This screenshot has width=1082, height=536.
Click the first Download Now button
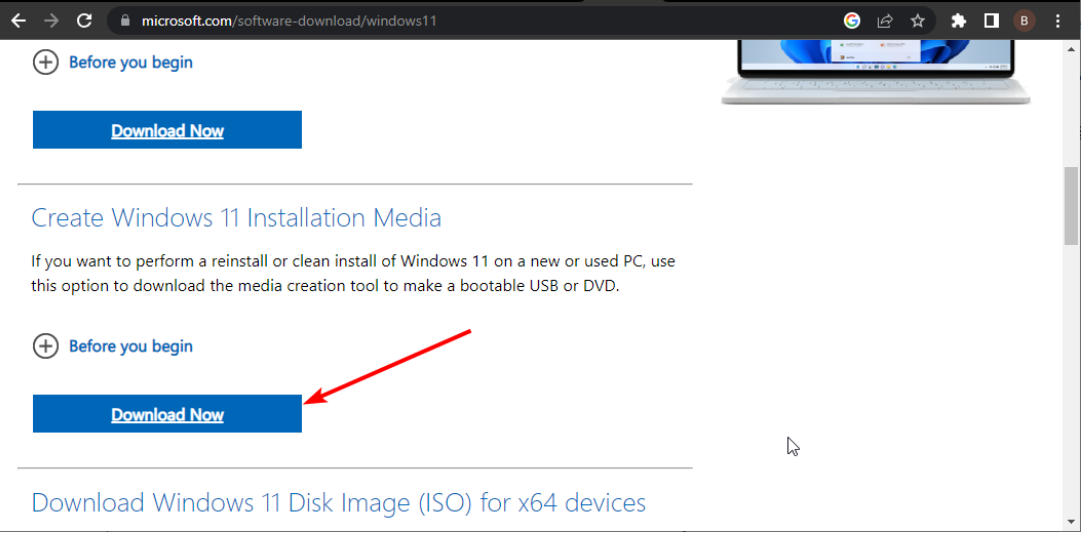click(x=167, y=130)
